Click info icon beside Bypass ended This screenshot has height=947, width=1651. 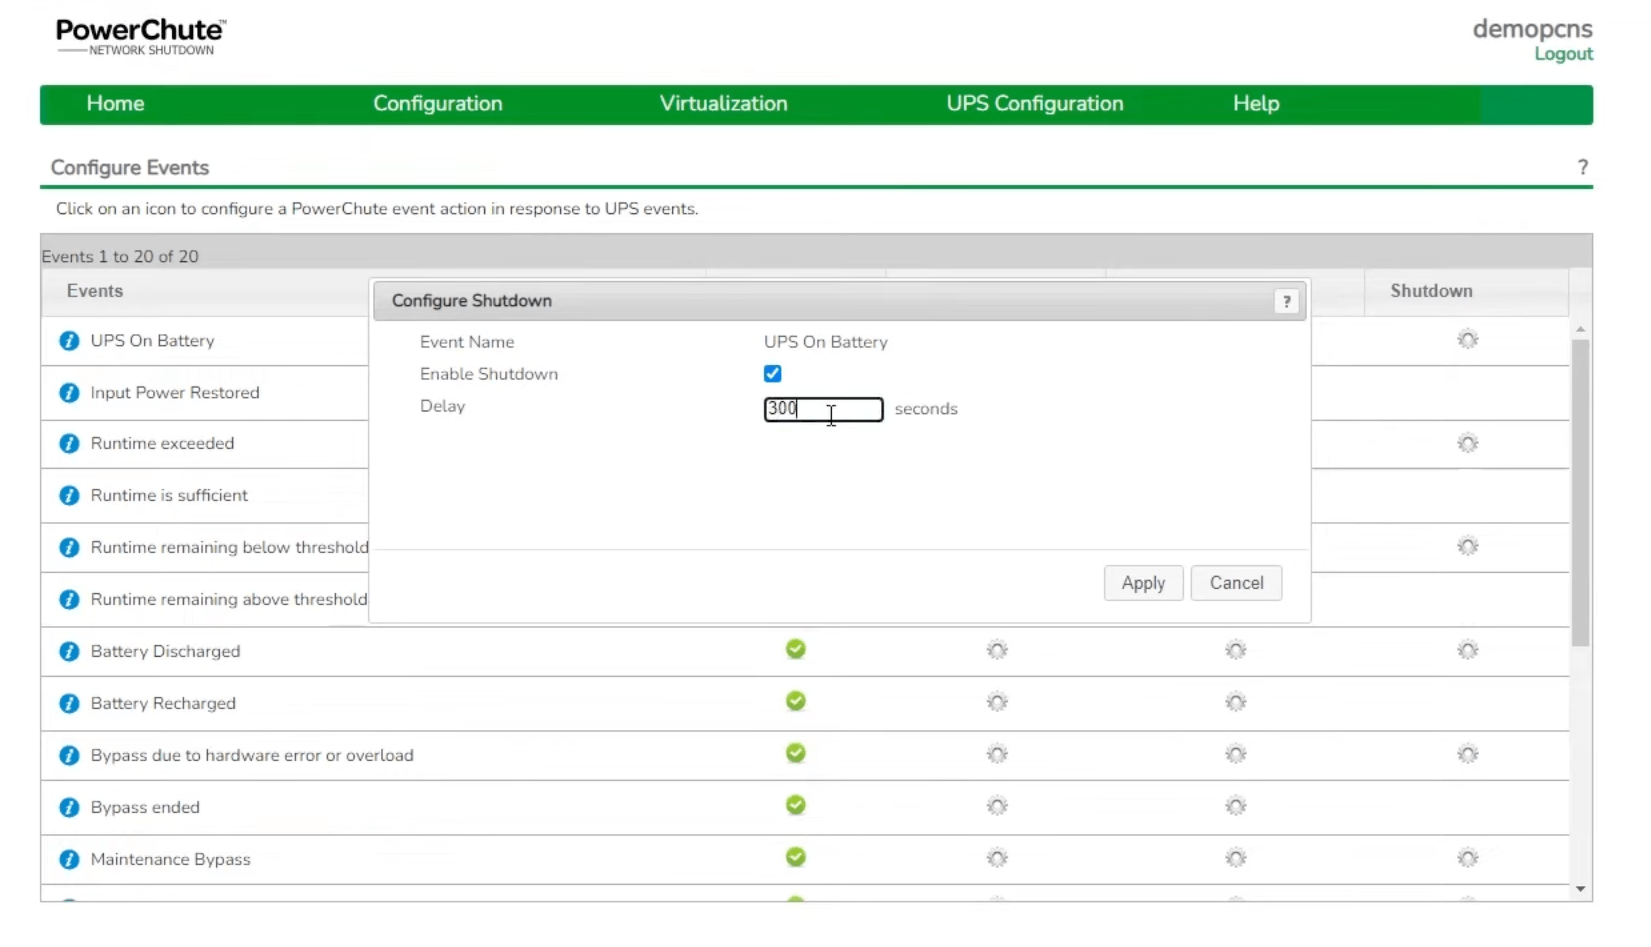(69, 808)
